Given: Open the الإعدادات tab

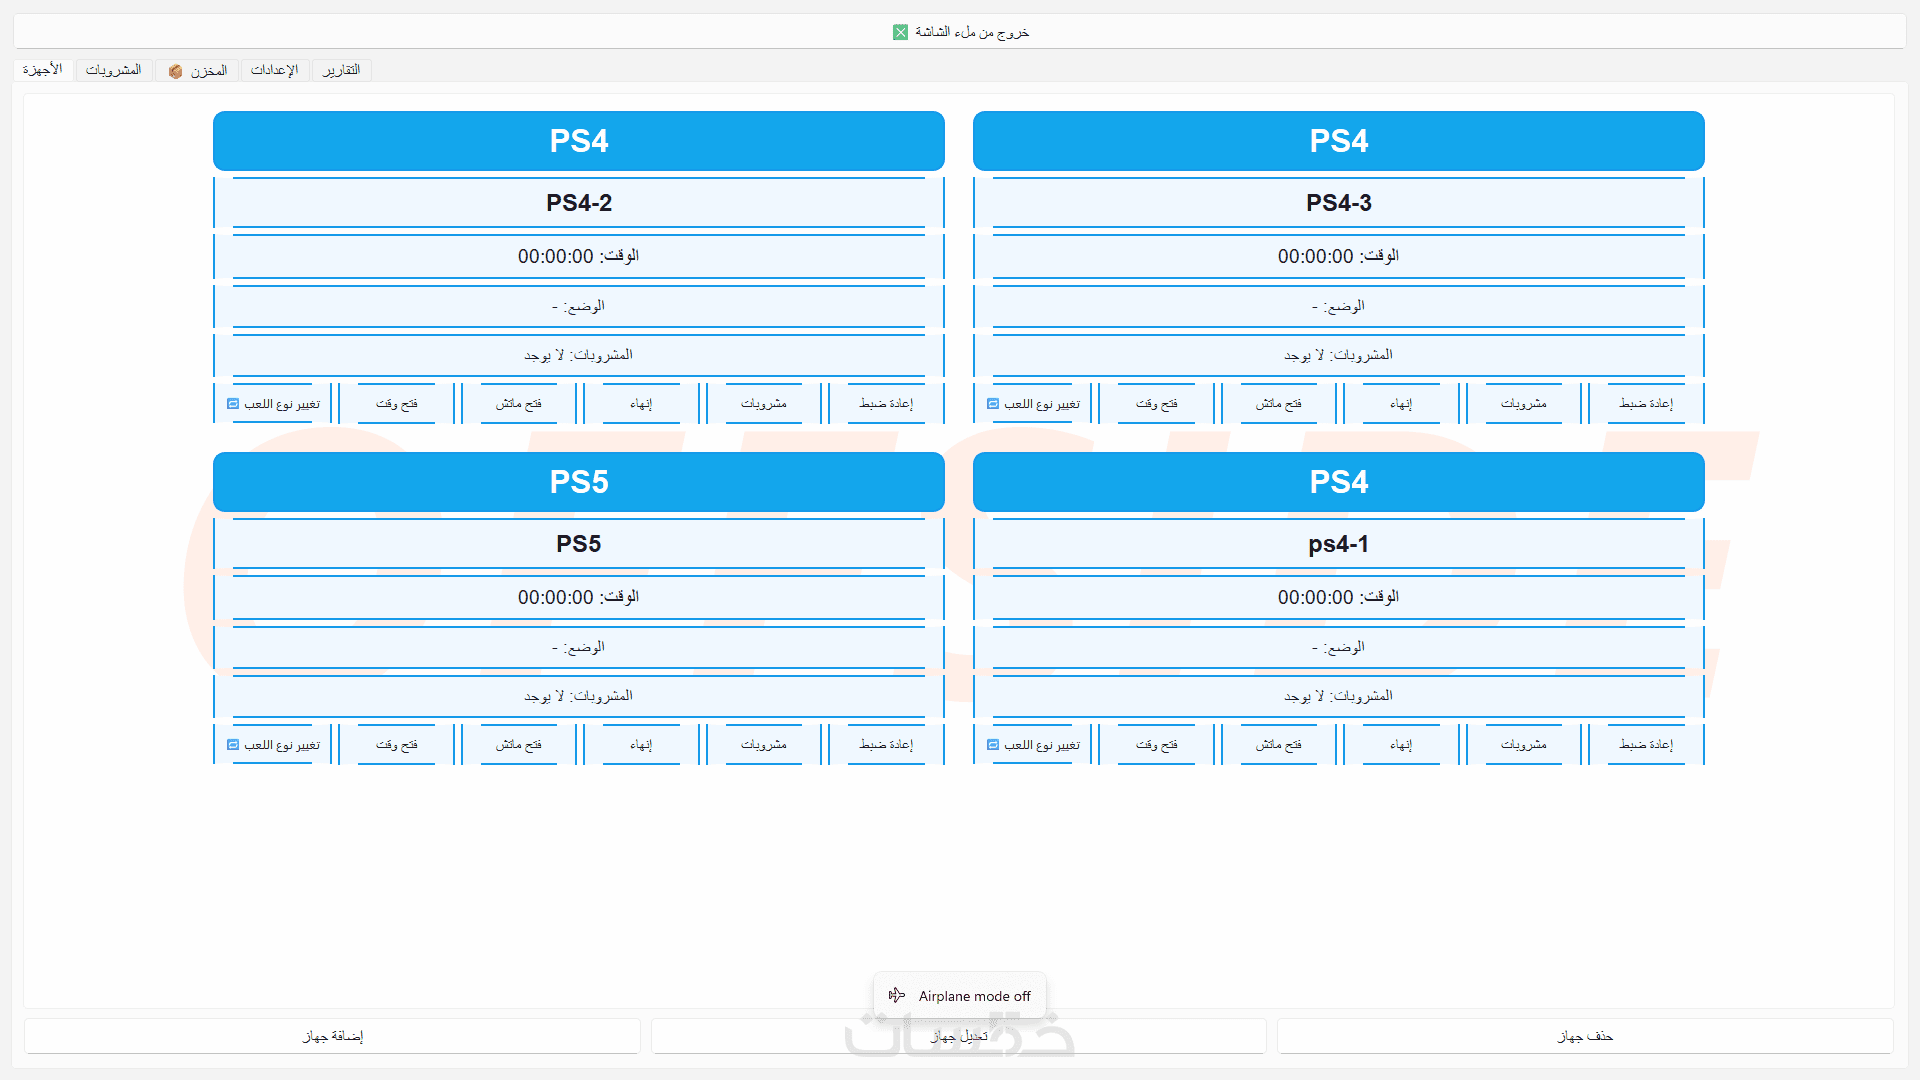Looking at the screenshot, I should 274,70.
